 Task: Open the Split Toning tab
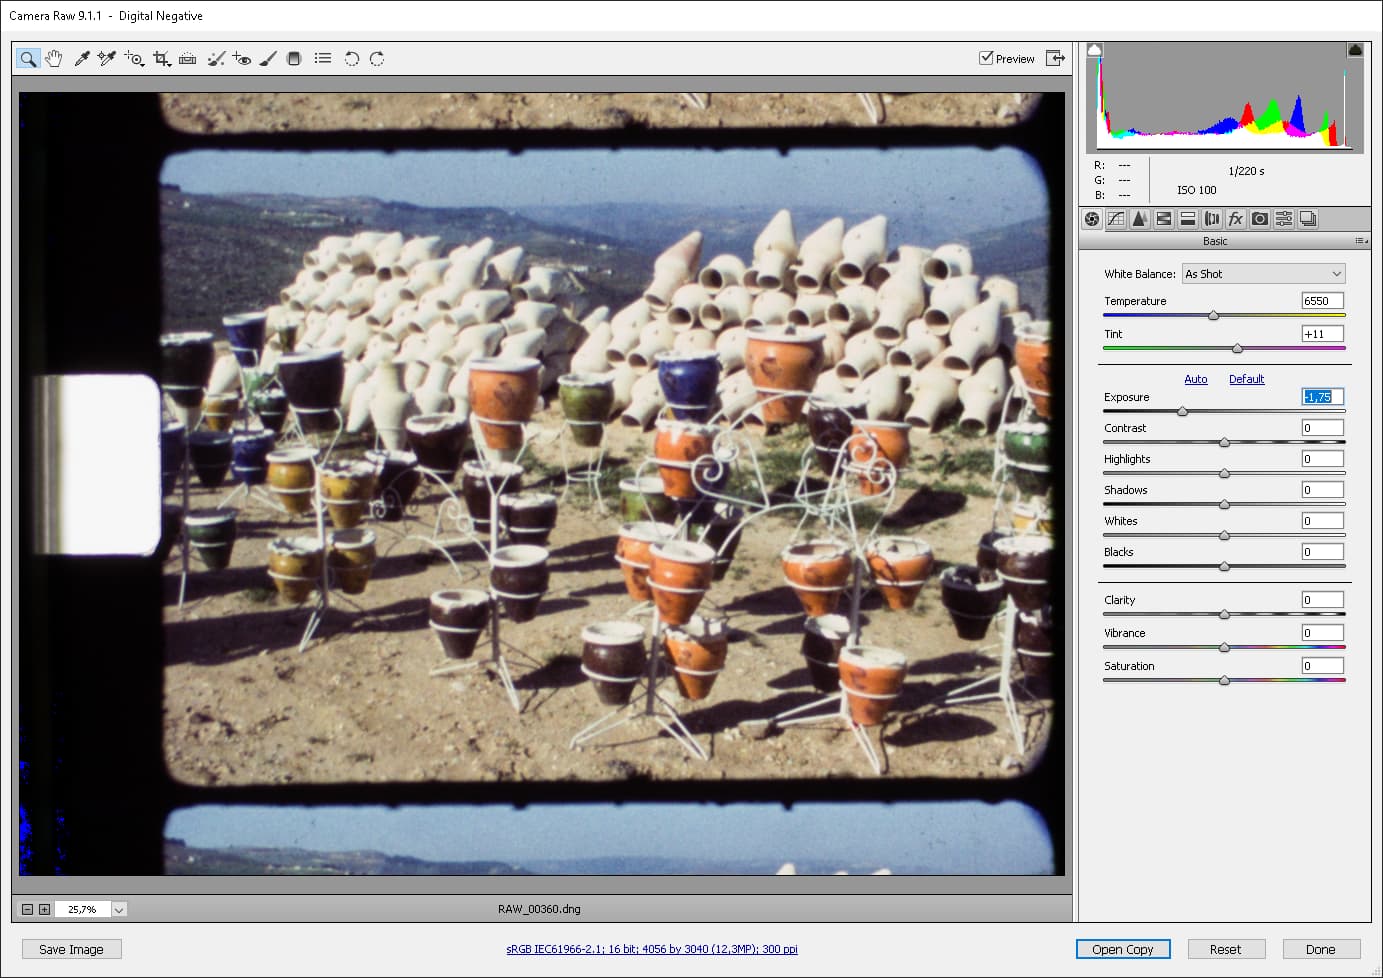1188,219
